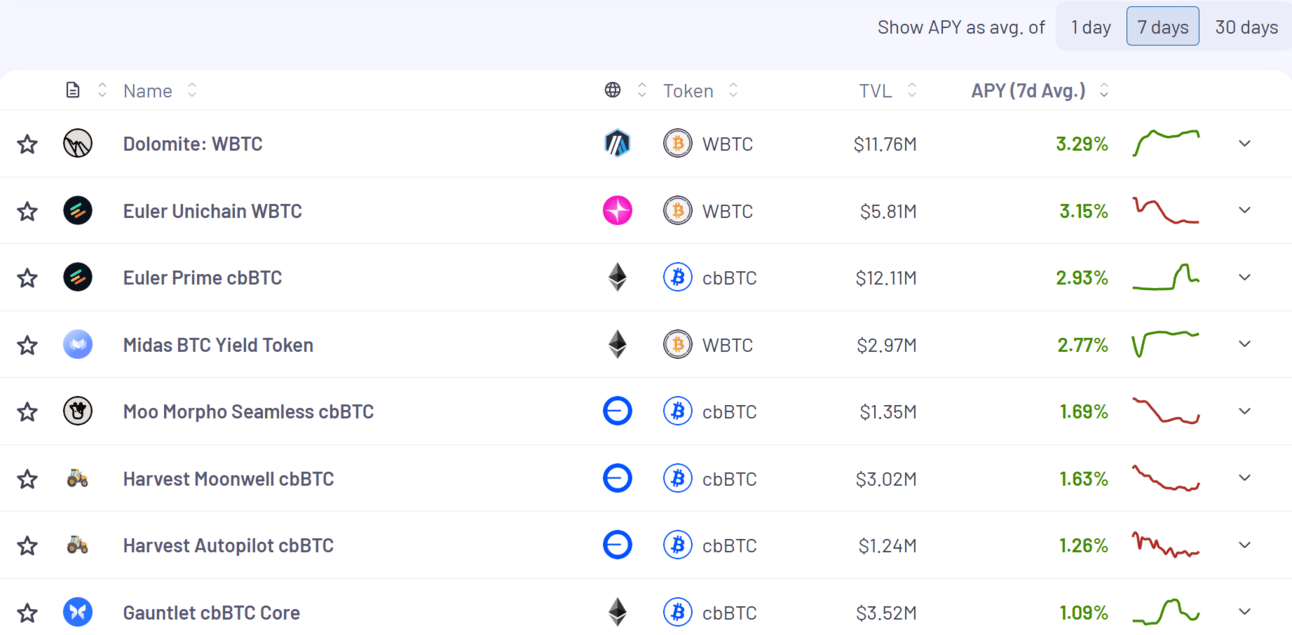Click the Midas BTC Yield Token logo

78,345
